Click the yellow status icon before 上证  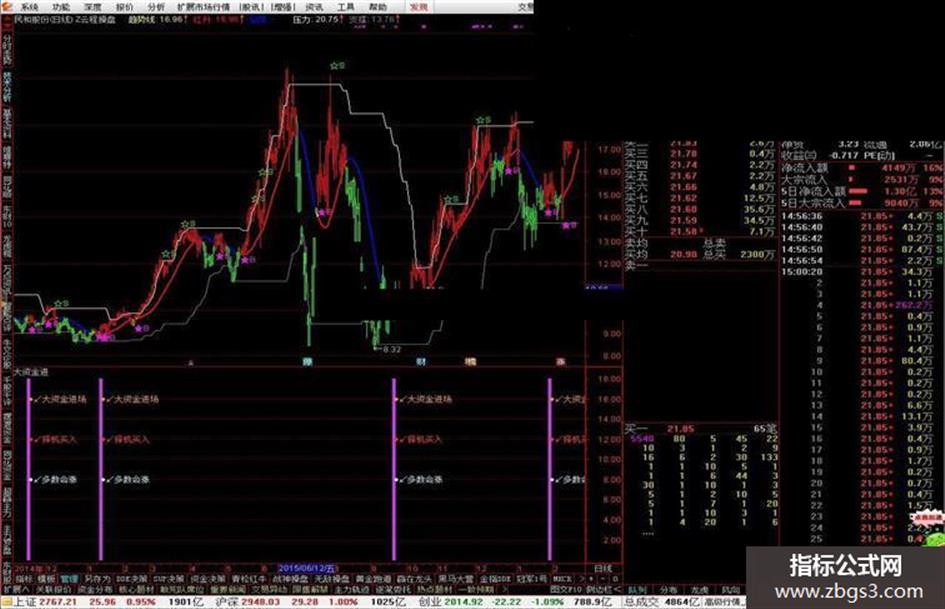[6, 602]
